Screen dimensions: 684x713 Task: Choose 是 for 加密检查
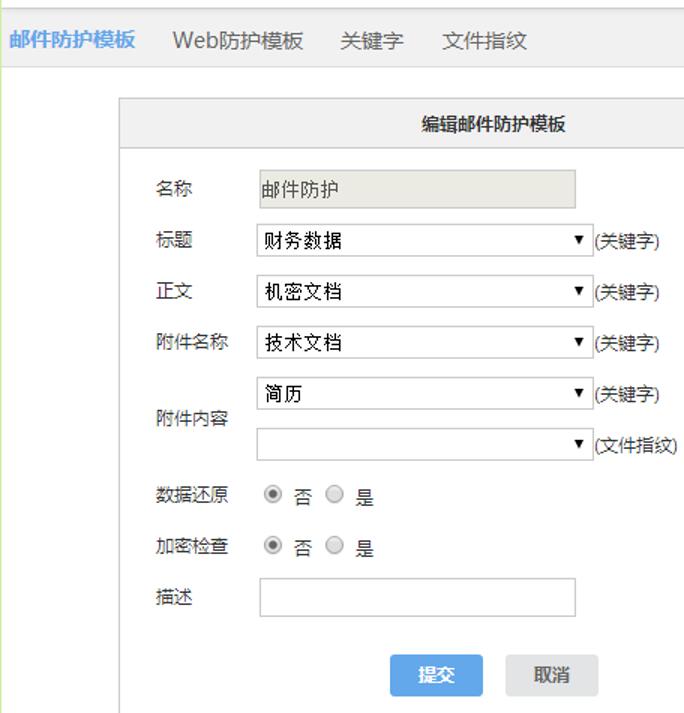(335, 546)
